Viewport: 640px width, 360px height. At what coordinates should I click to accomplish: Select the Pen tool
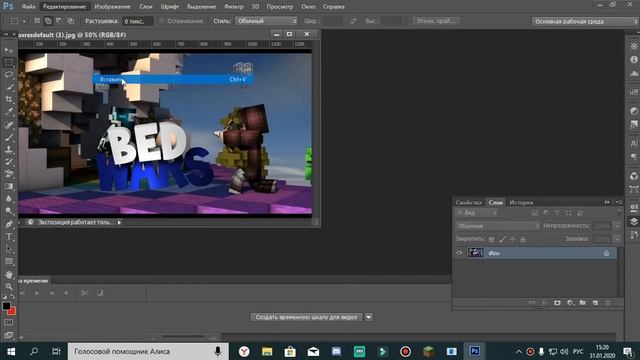pyautogui.click(x=9, y=224)
